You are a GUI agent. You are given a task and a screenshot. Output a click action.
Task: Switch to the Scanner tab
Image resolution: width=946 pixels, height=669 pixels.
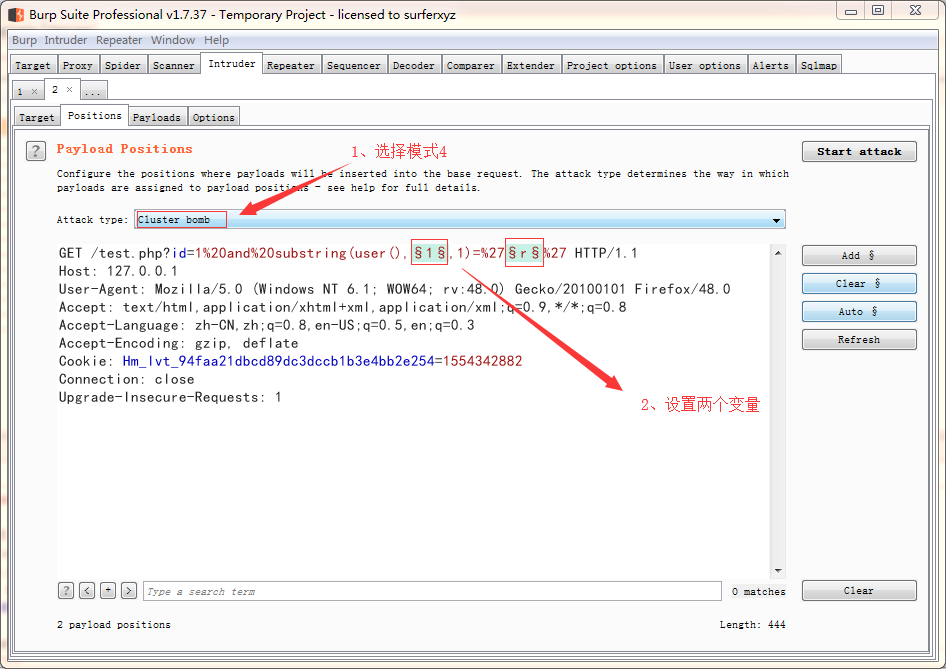click(x=174, y=65)
